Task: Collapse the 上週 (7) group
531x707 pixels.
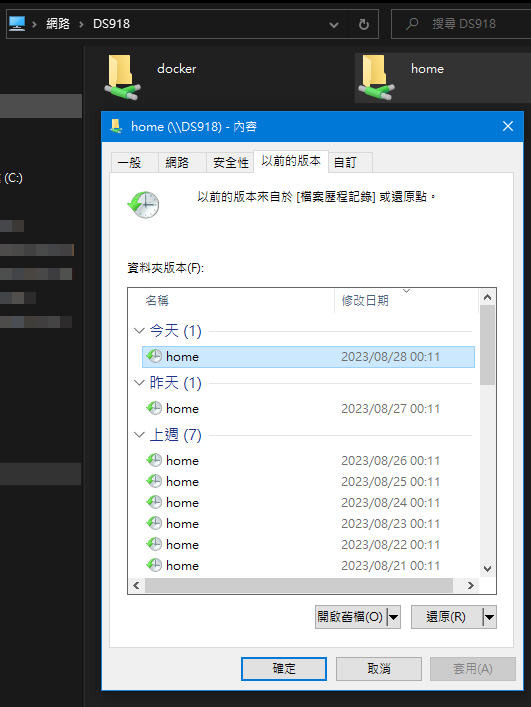Action: coord(139,435)
